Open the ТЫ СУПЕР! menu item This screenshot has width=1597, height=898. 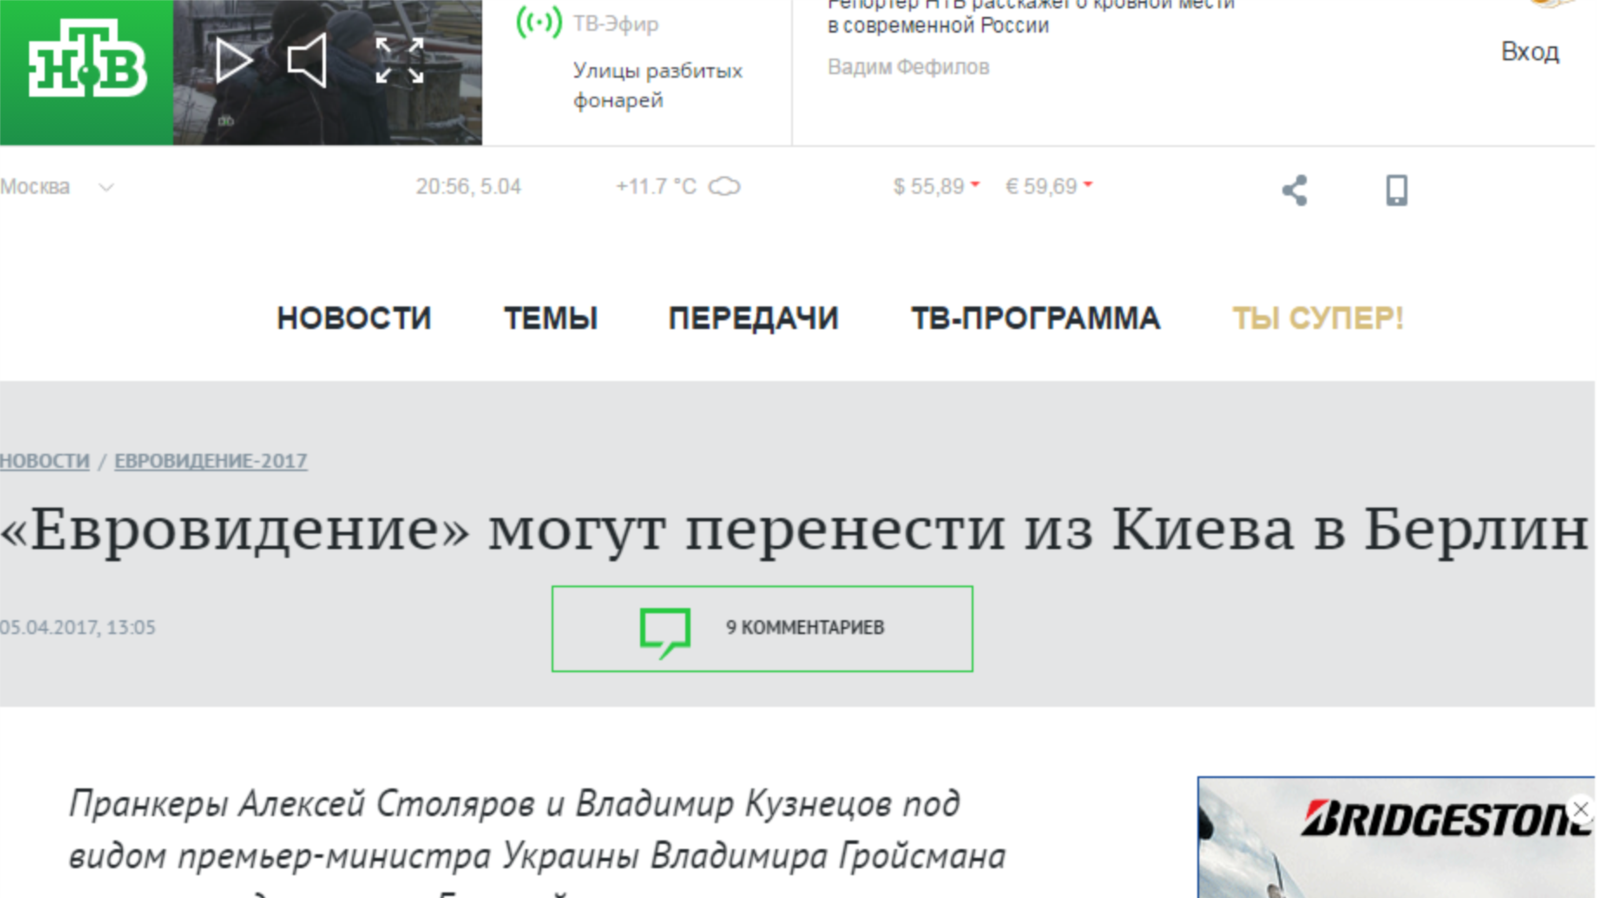pyautogui.click(x=1318, y=318)
